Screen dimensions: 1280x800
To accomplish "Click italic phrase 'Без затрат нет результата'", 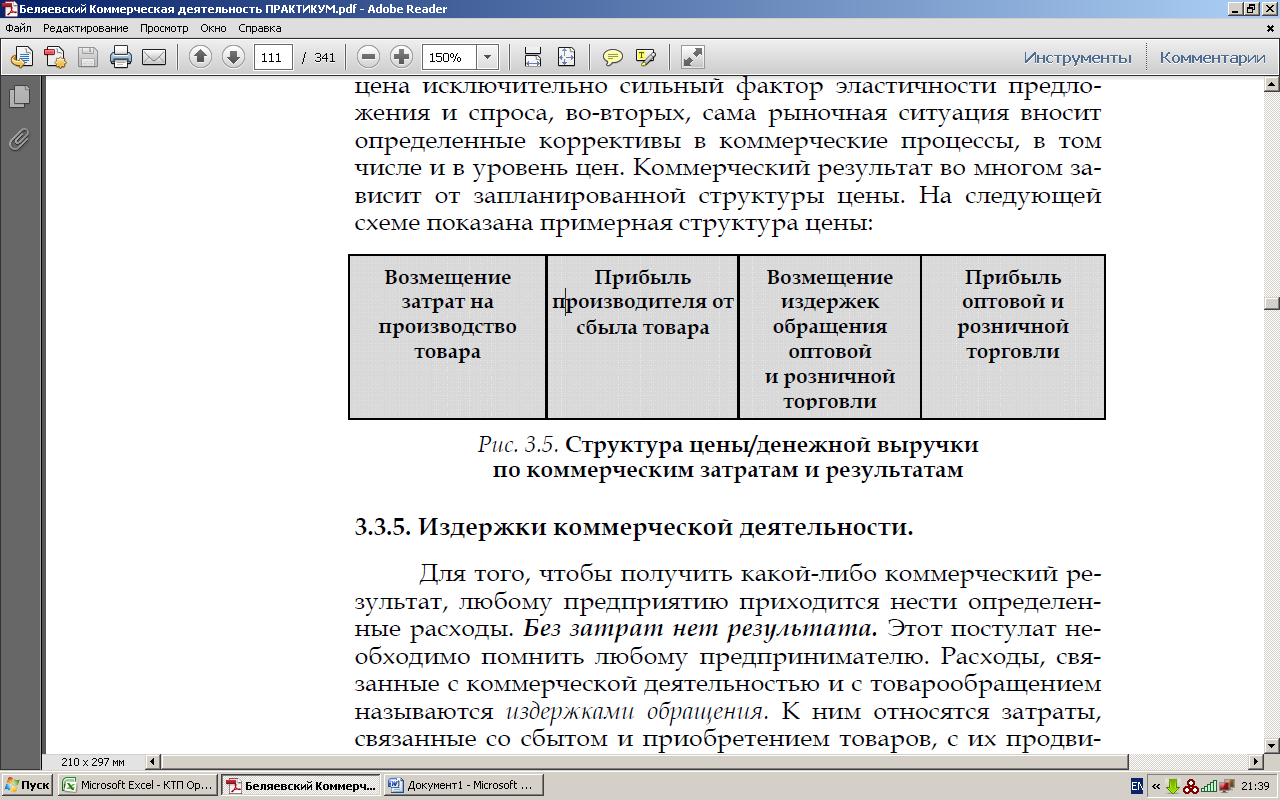I will click(701, 630).
